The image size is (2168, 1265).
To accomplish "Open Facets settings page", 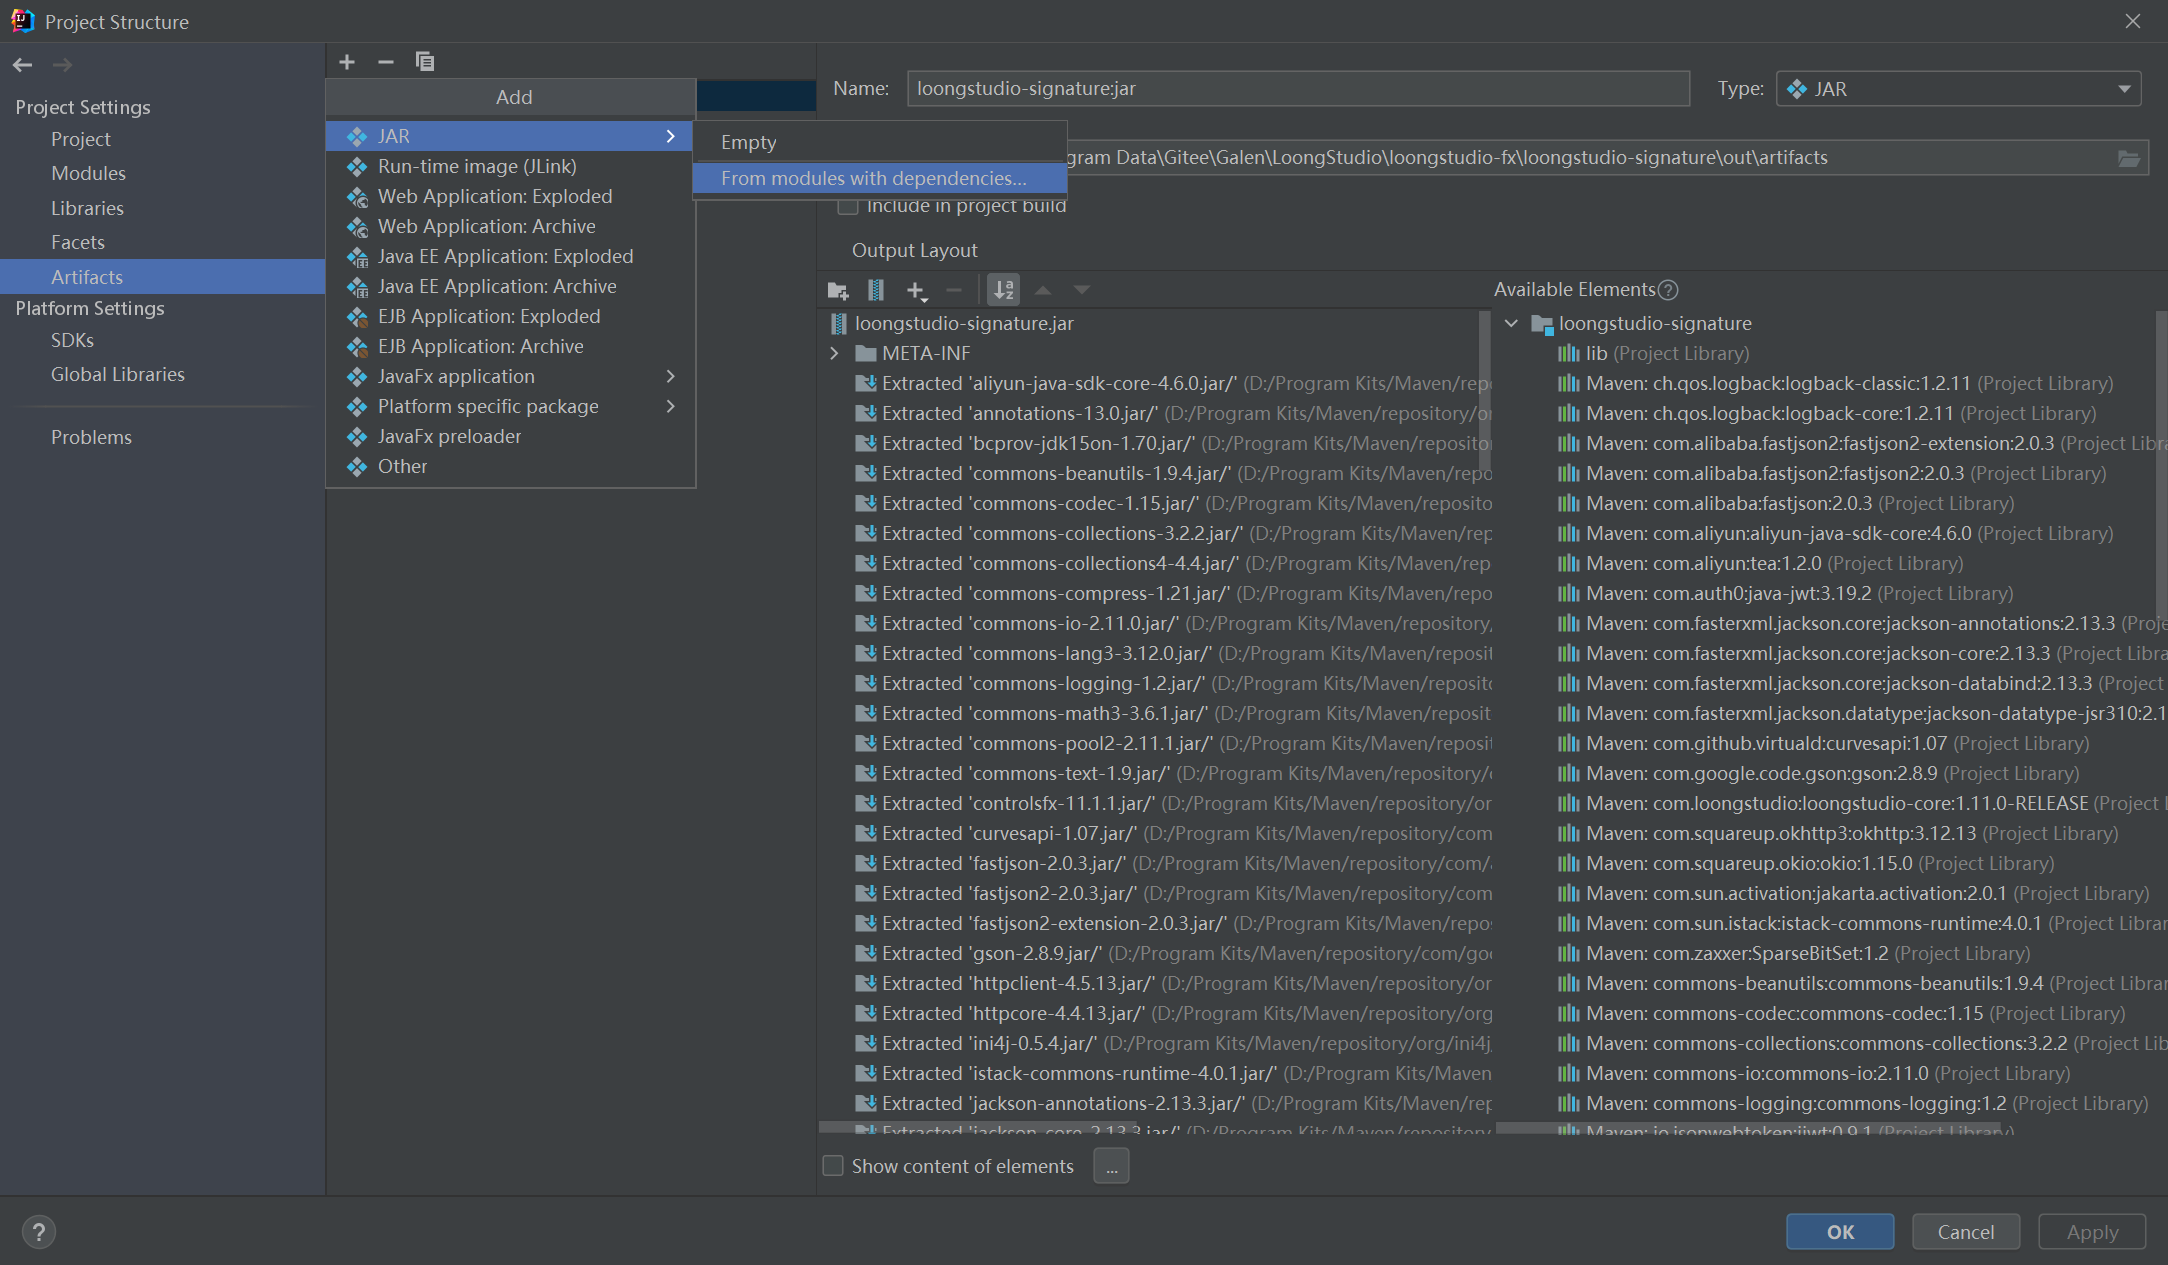I will click(x=78, y=242).
